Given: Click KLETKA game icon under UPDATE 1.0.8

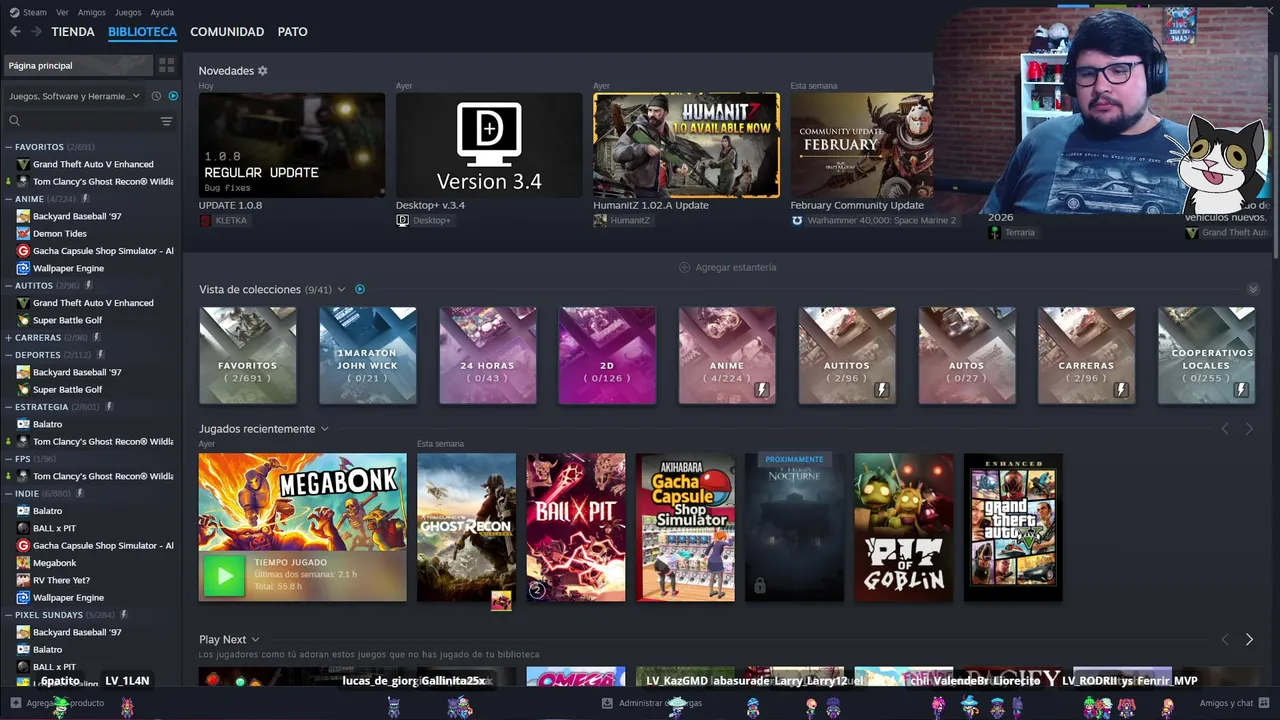Looking at the screenshot, I should click(205, 220).
